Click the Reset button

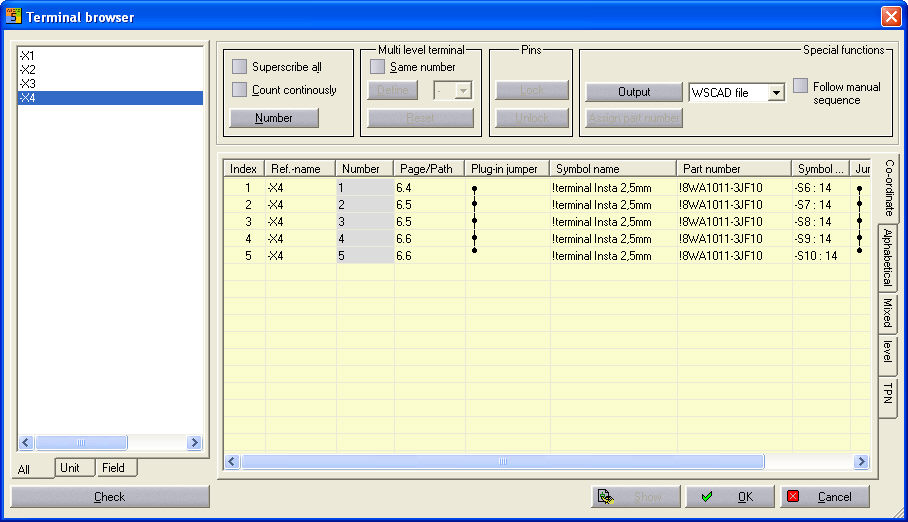click(420, 118)
